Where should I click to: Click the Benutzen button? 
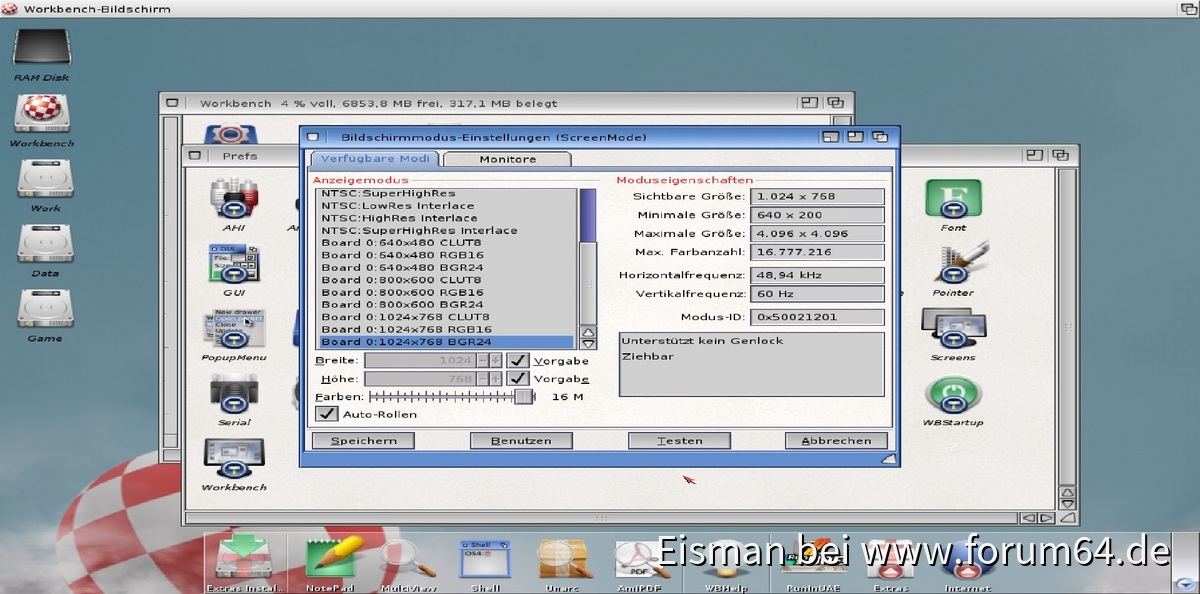point(521,440)
